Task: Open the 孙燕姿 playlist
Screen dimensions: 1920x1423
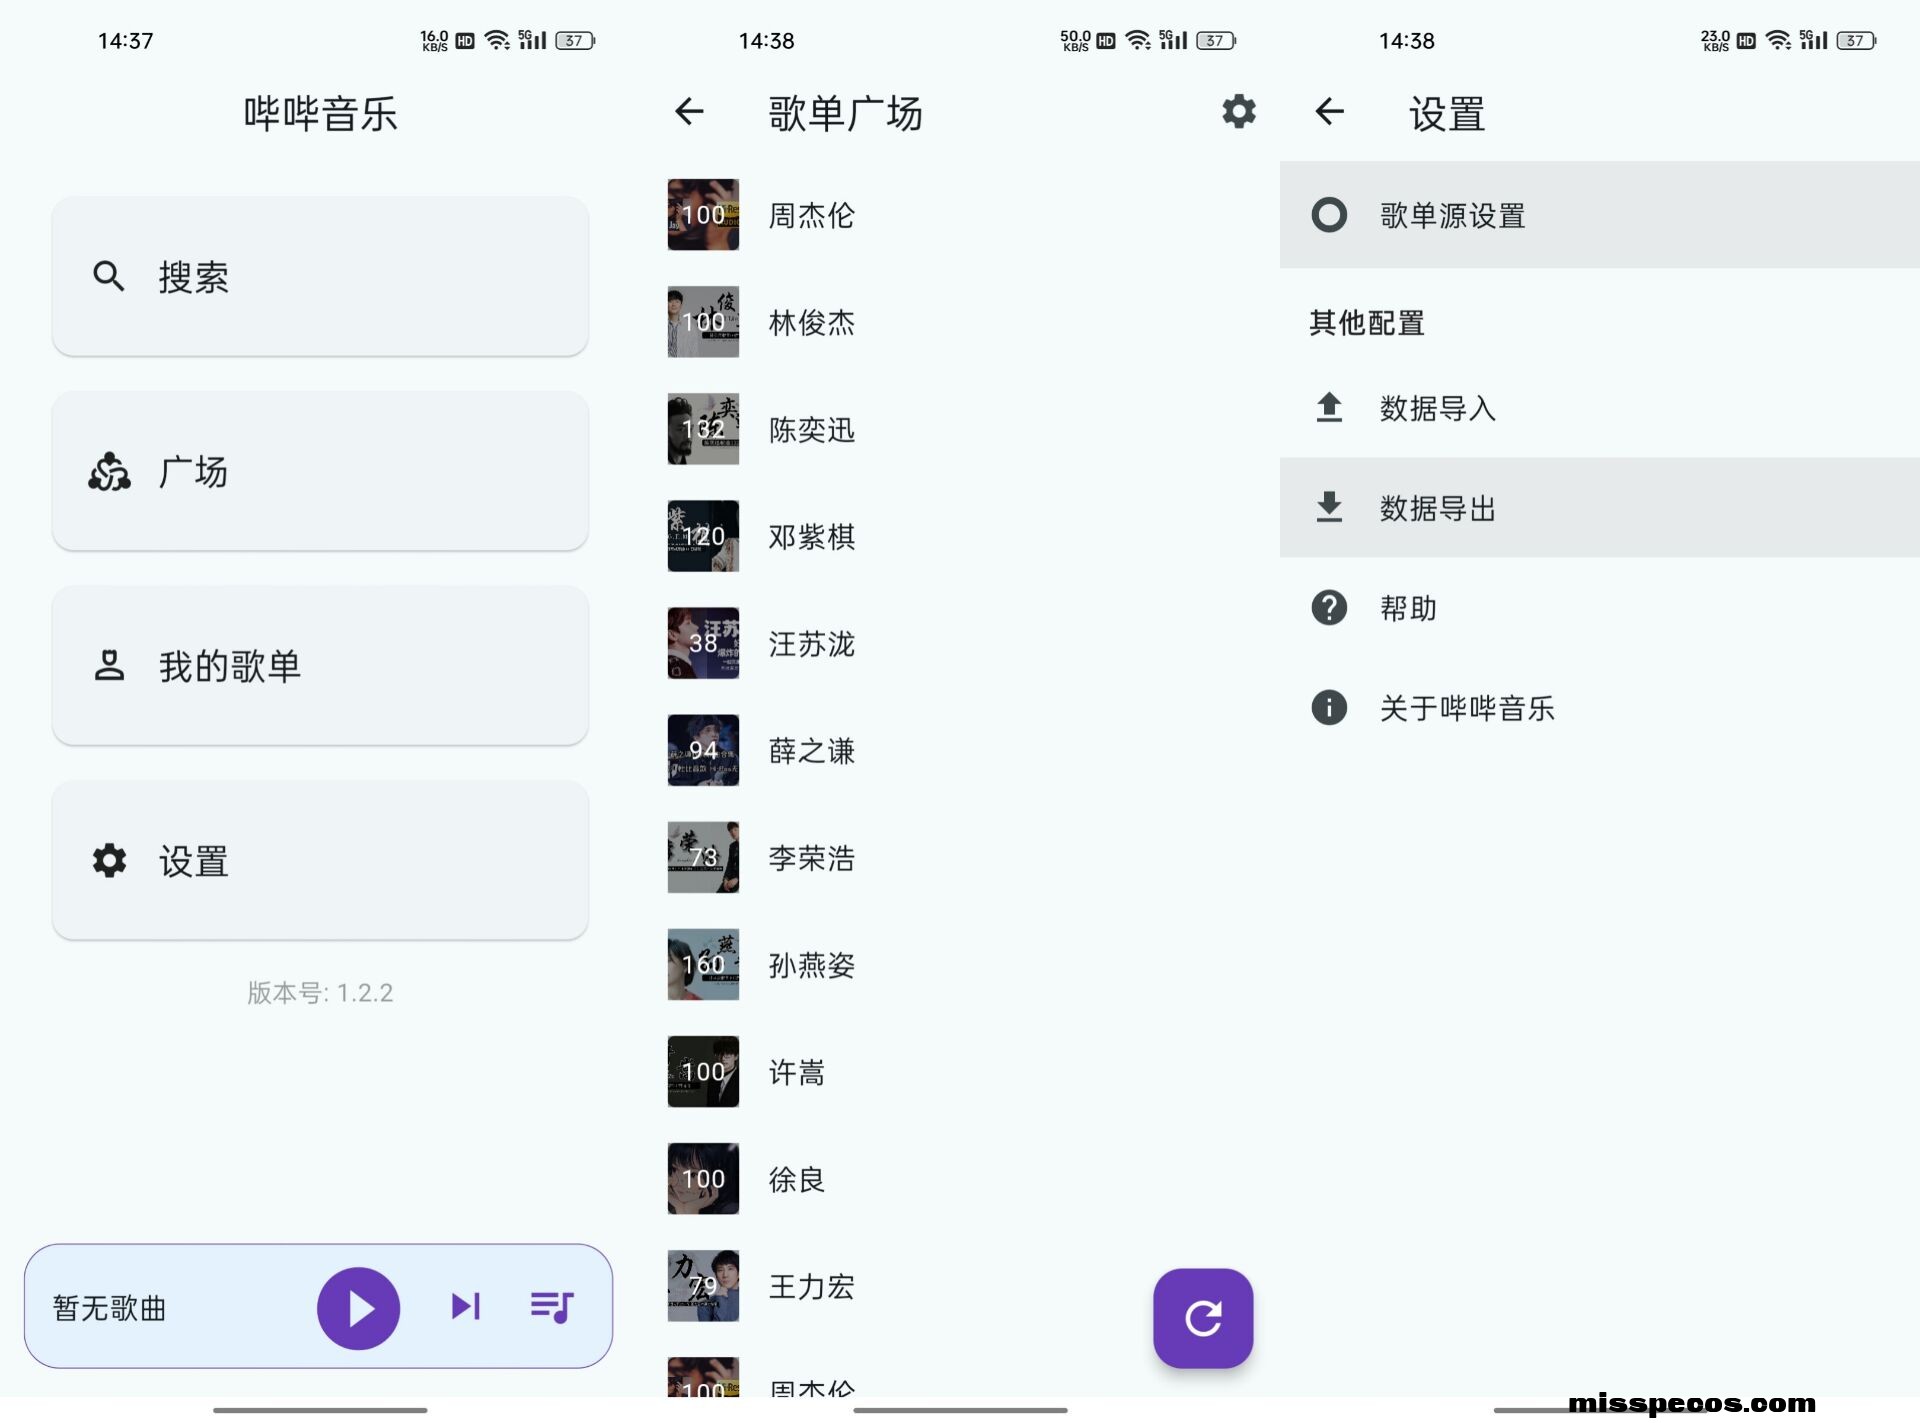Action: tap(960, 964)
